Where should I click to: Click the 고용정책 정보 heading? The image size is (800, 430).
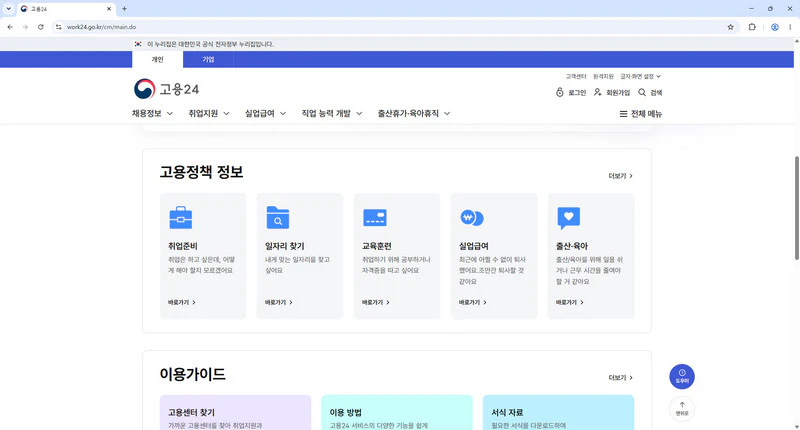coord(201,172)
